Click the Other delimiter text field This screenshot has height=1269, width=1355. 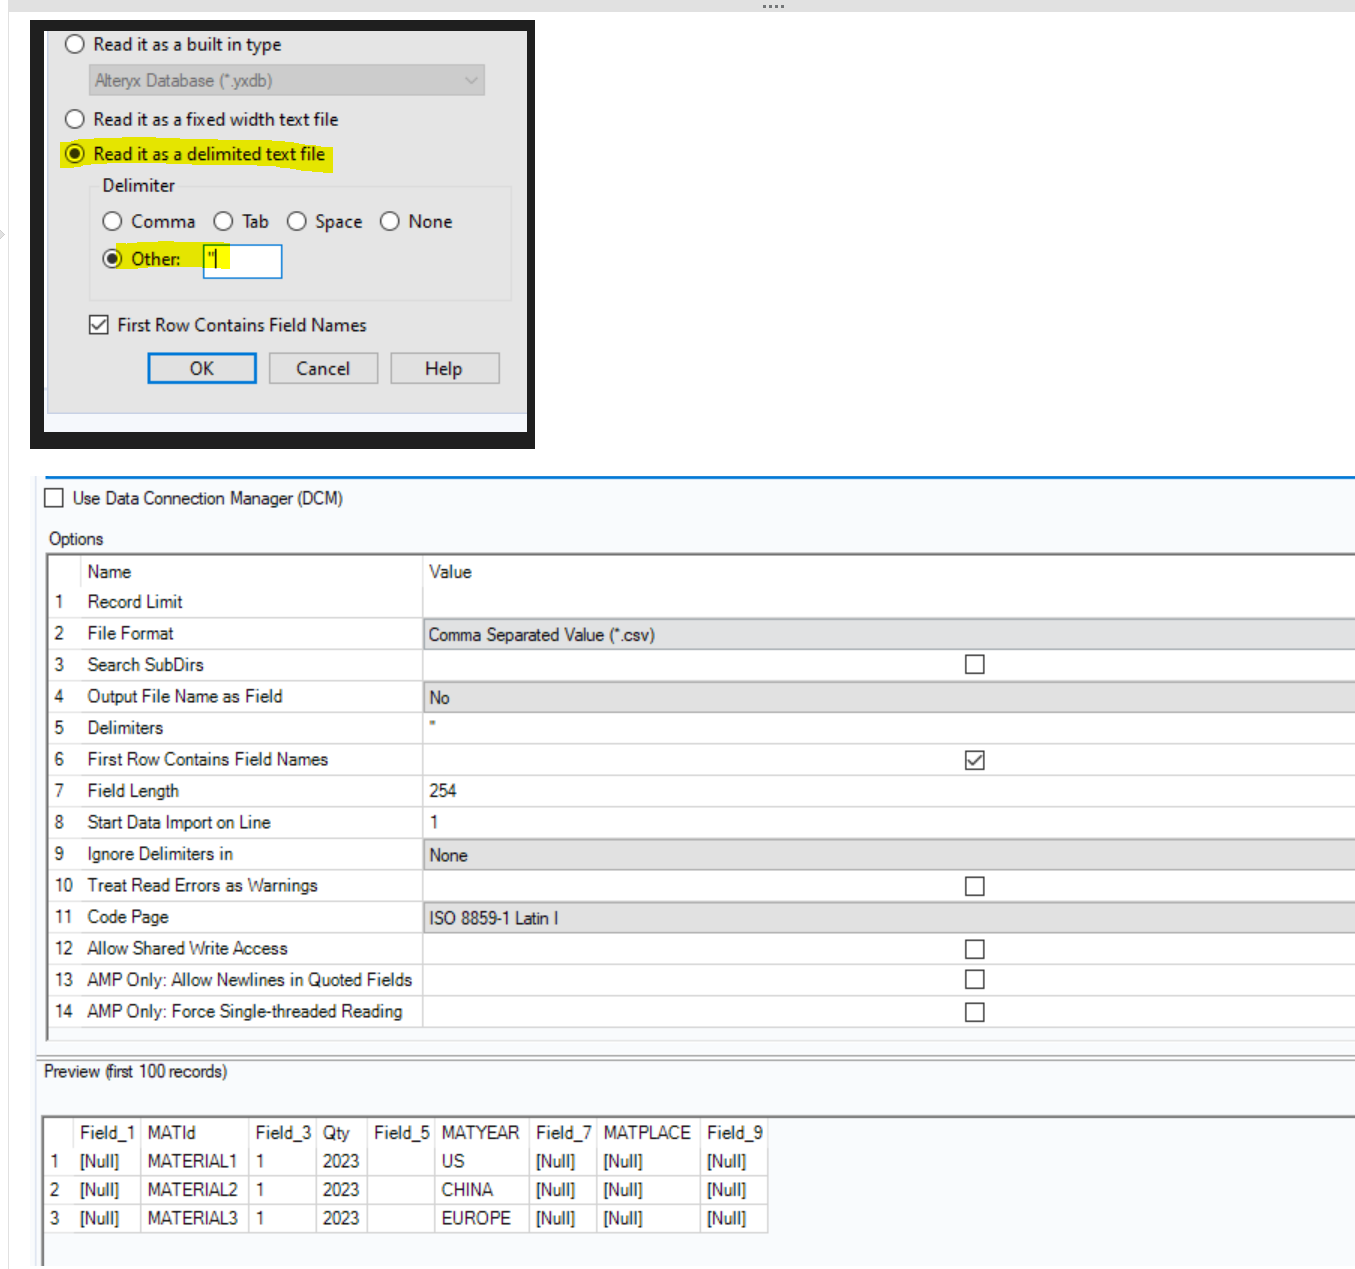coord(242,261)
